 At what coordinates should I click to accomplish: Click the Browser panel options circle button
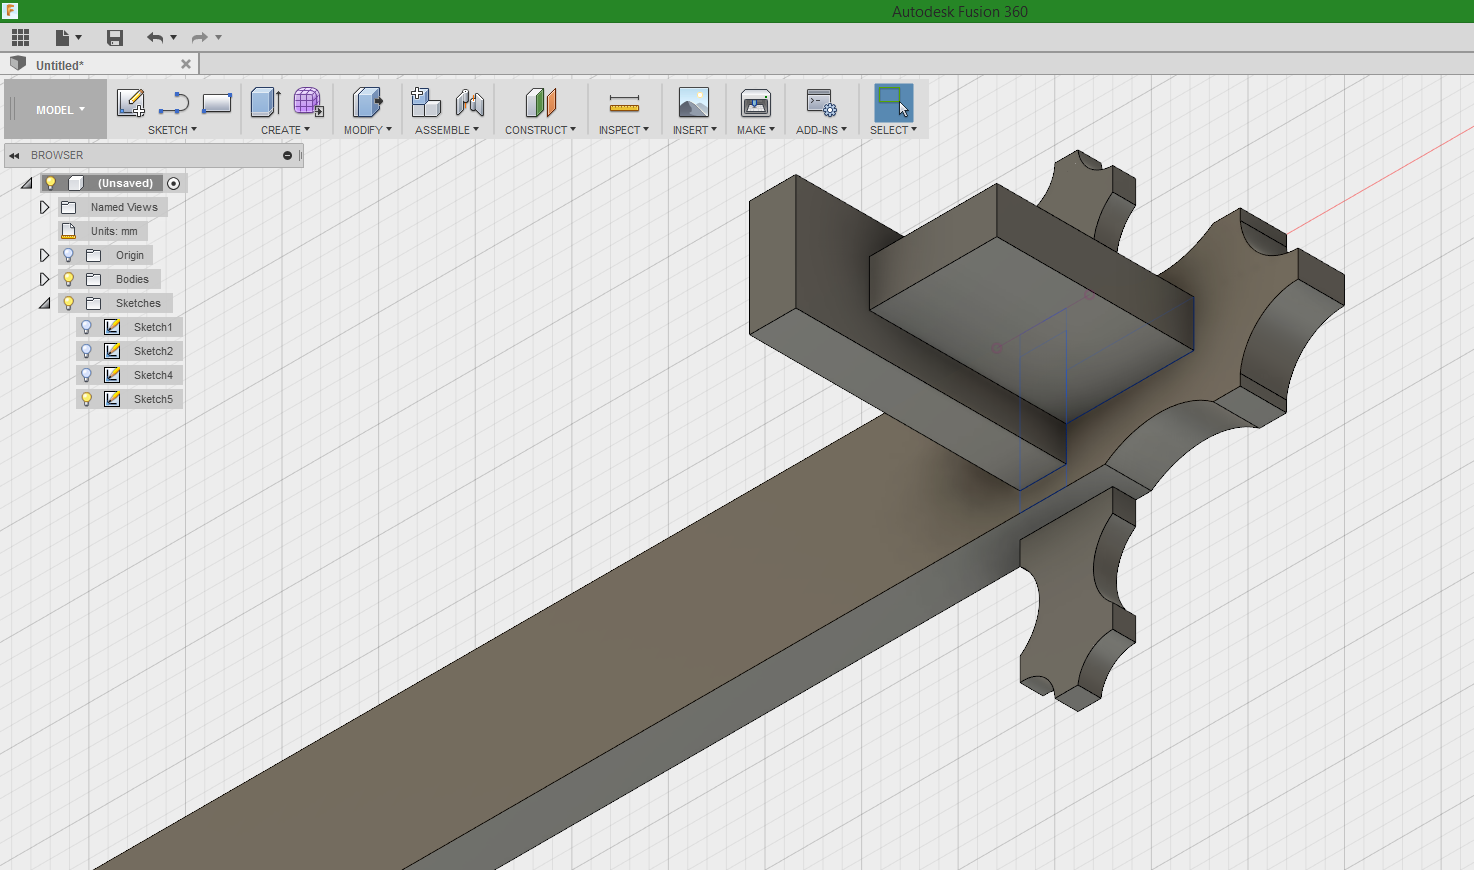(287, 155)
